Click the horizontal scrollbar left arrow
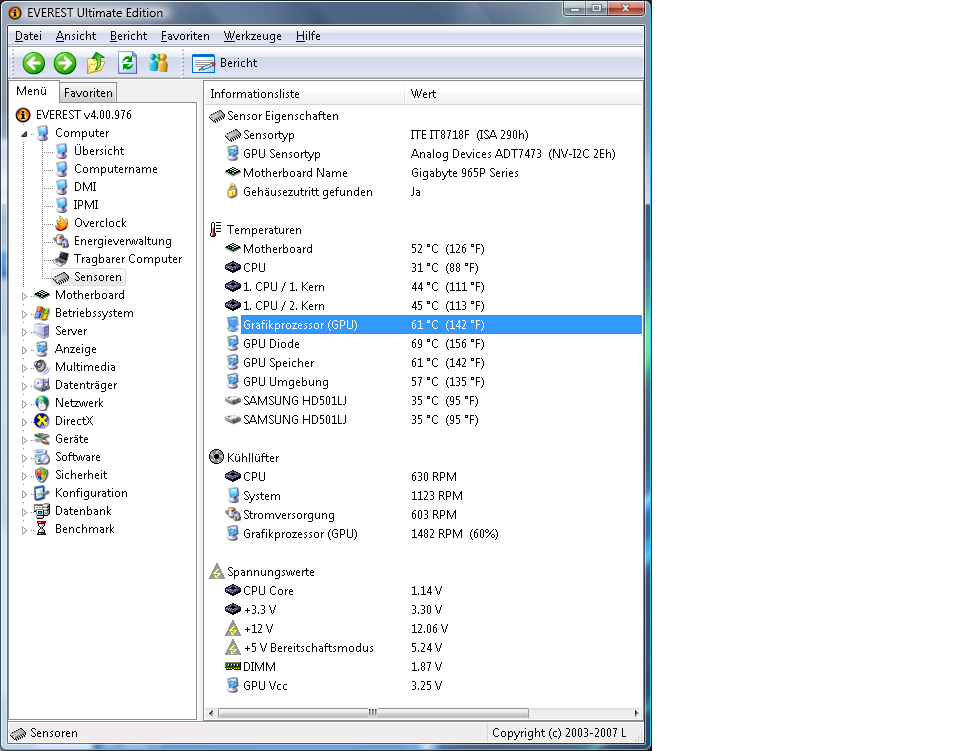 [x=211, y=712]
